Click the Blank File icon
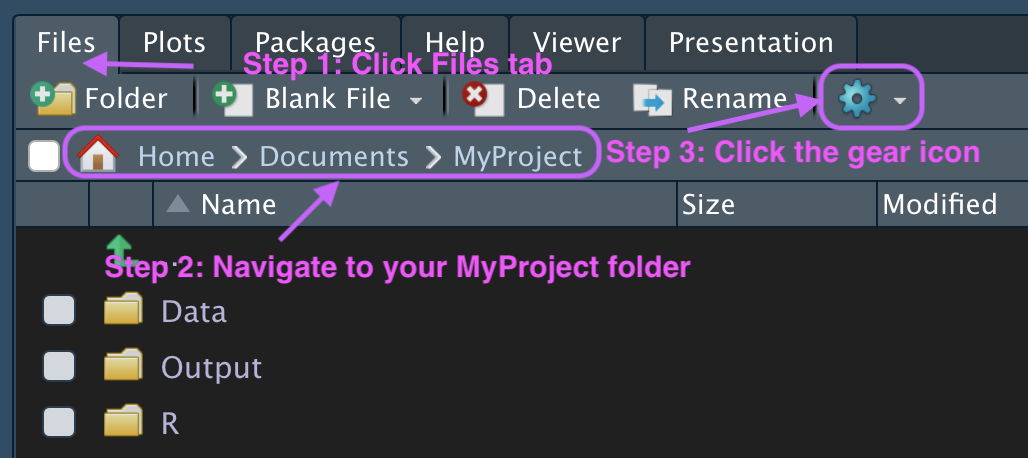Screen dimensions: 1028x458 click(232, 98)
